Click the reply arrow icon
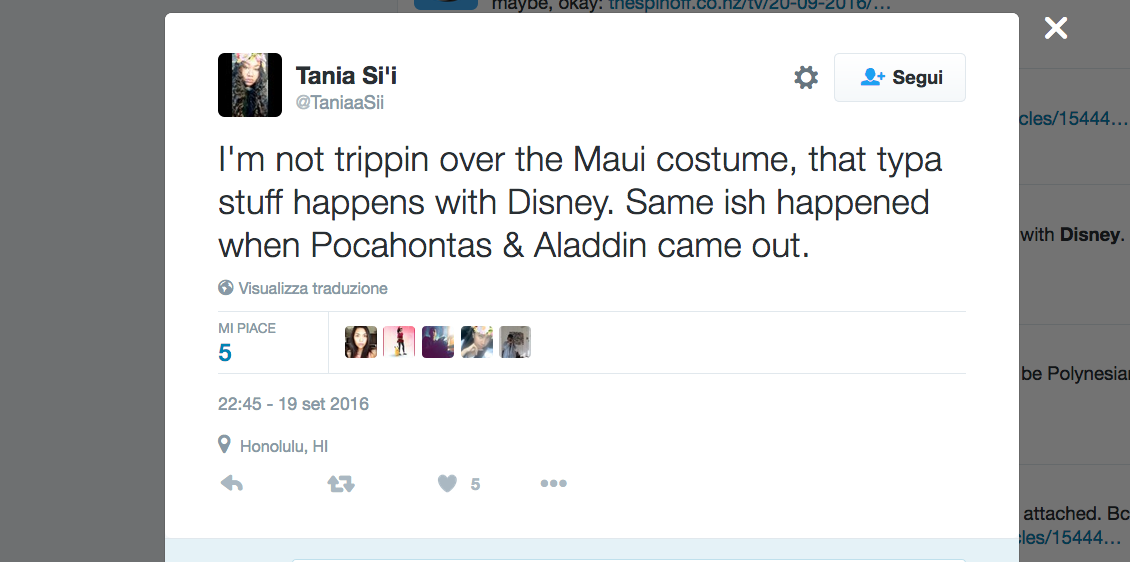The width and height of the screenshot is (1130, 562). pyautogui.click(x=231, y=484)
